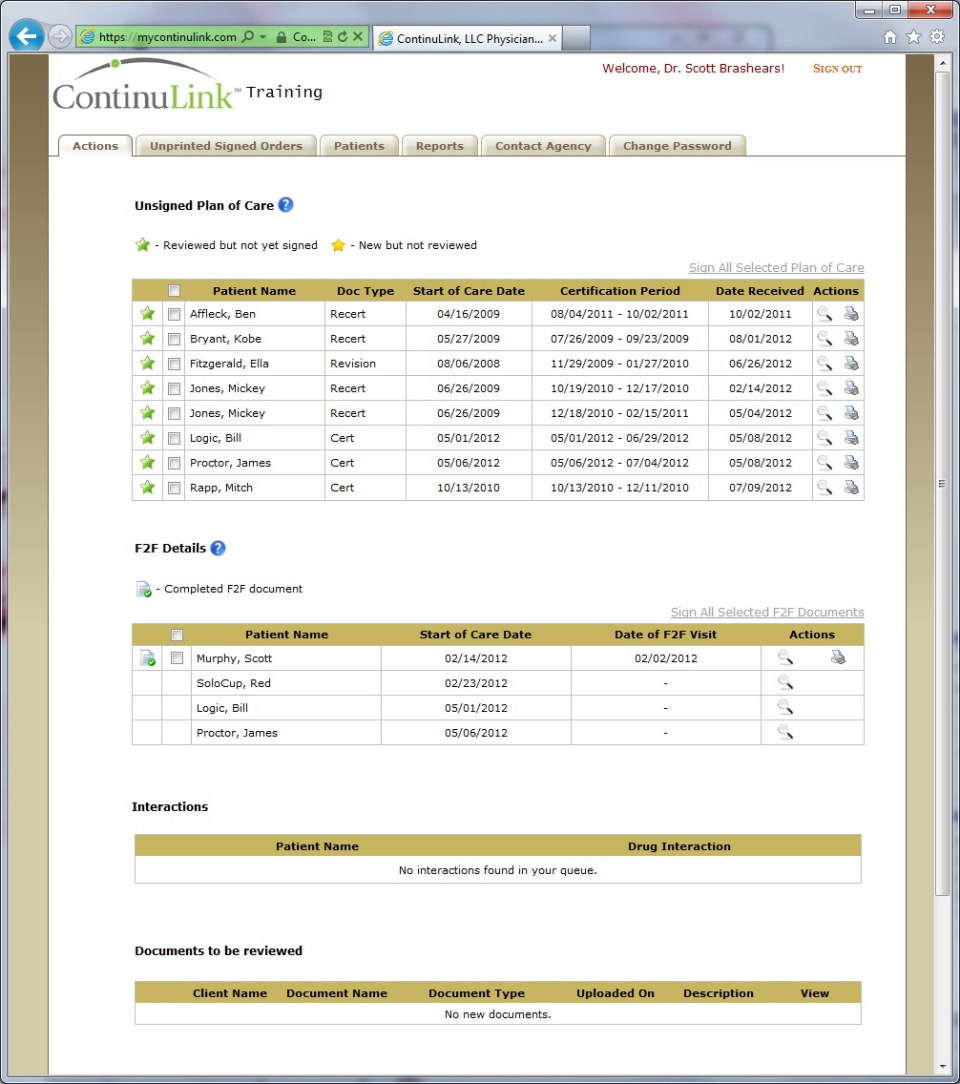
Task: Print Murphy, Scott F2F document
Action: click(838, 657)
